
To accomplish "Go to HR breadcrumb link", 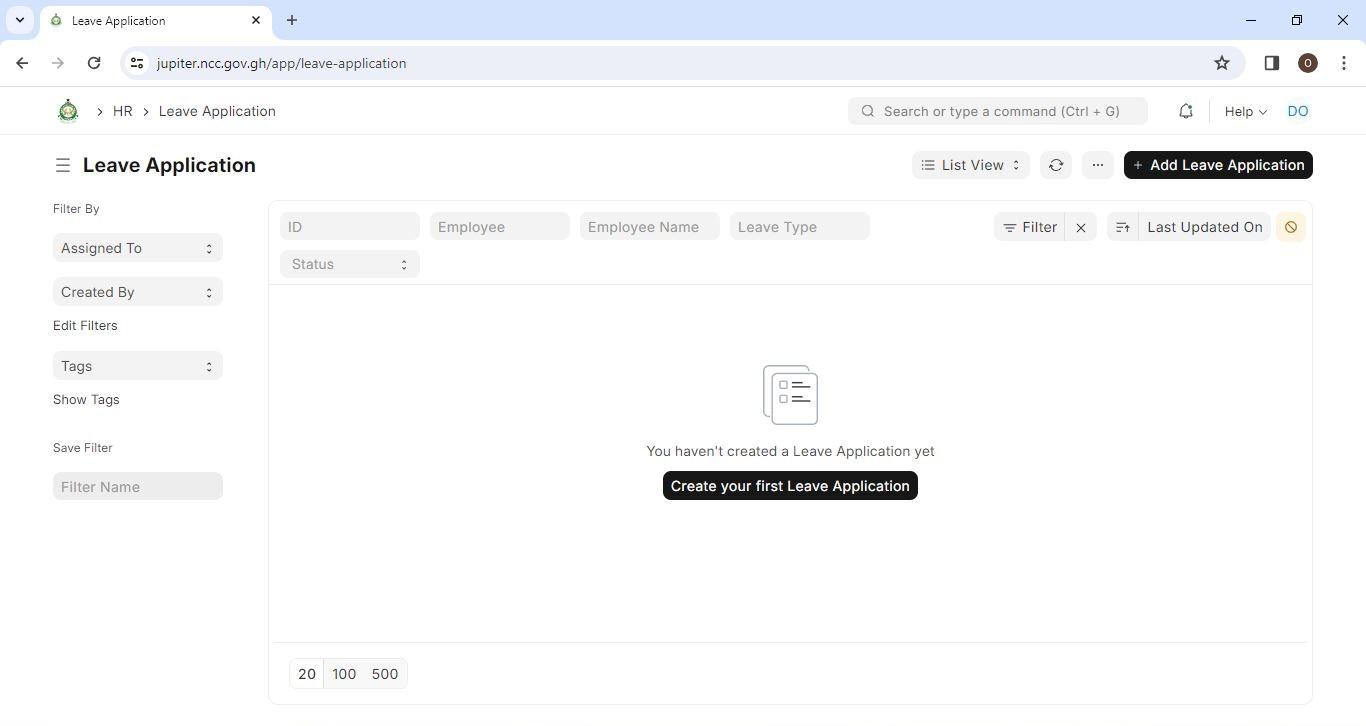I will point(122,111).
